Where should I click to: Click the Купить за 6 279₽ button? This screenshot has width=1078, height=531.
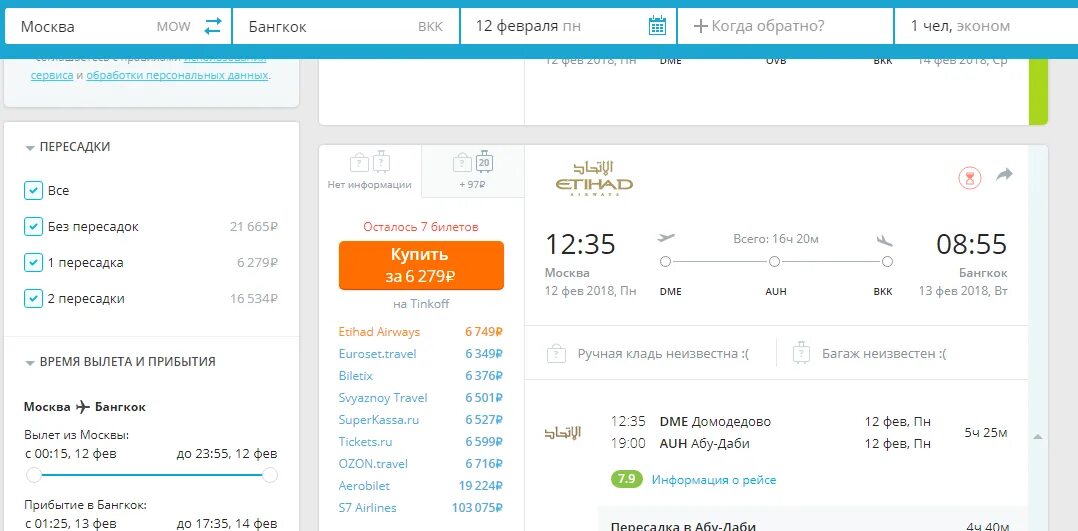coord(421,266)
